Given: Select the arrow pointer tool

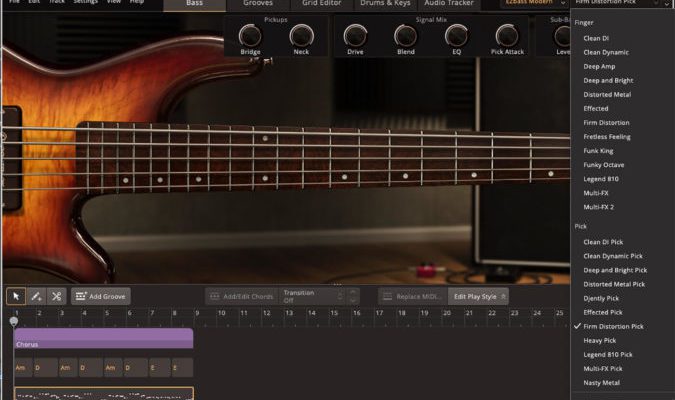Looking at the screenshot, I should 16,296.
